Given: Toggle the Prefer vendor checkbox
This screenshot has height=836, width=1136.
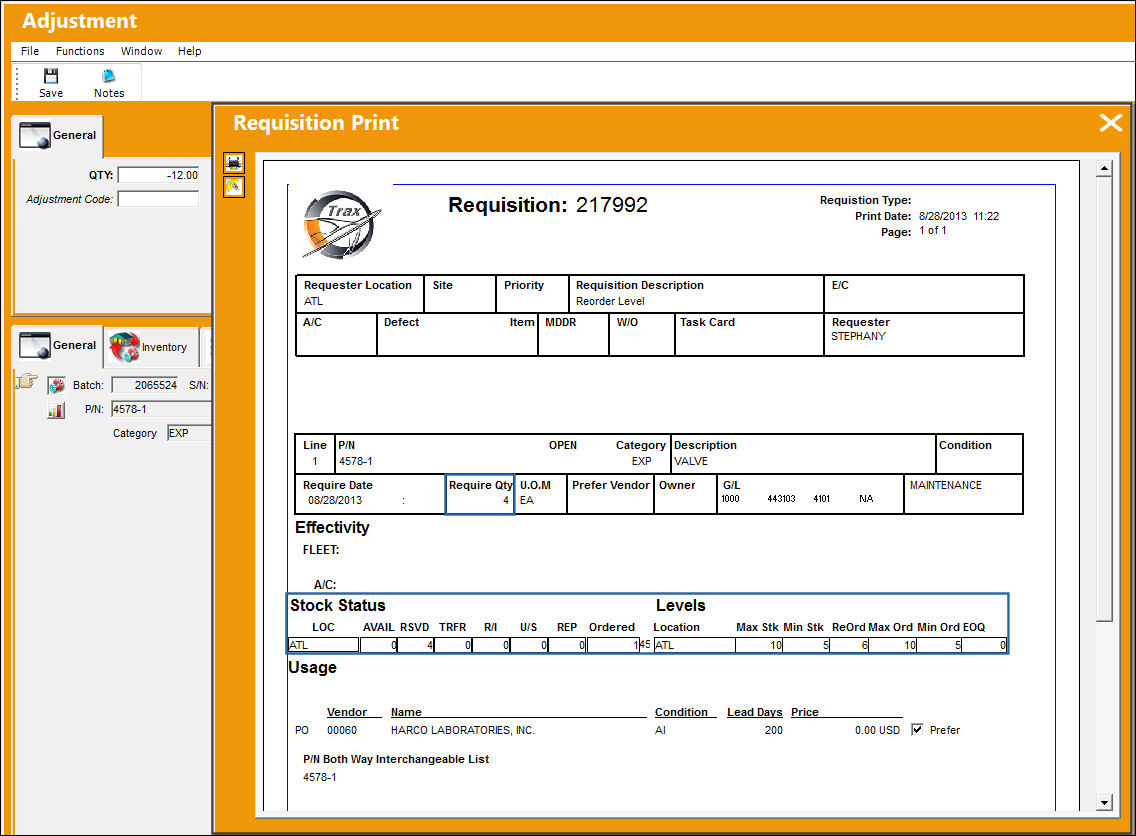Looking at the screenshot, I should tap(917, 730).
